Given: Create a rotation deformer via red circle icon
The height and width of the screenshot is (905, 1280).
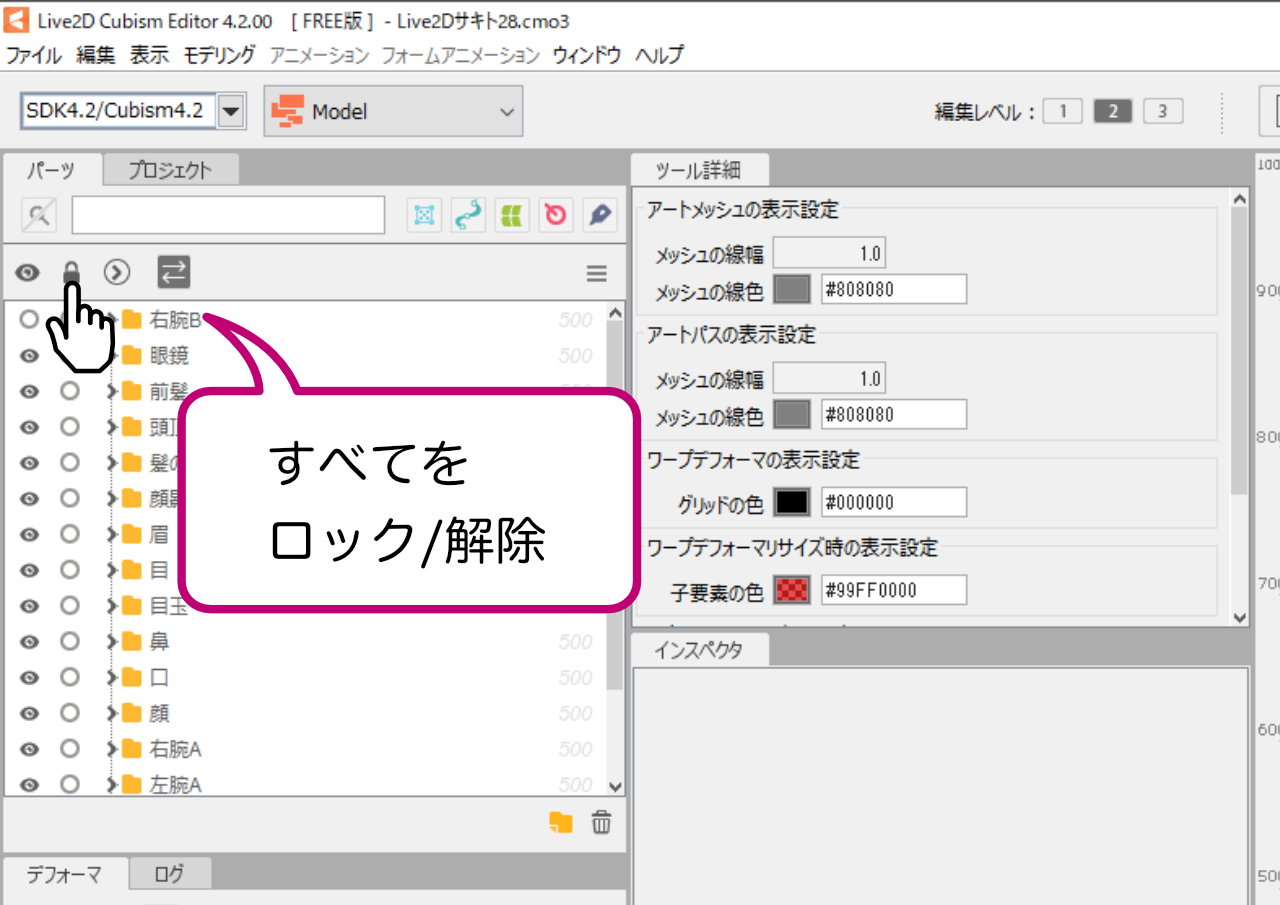Looking at the screenshot, I should (555, 215).
